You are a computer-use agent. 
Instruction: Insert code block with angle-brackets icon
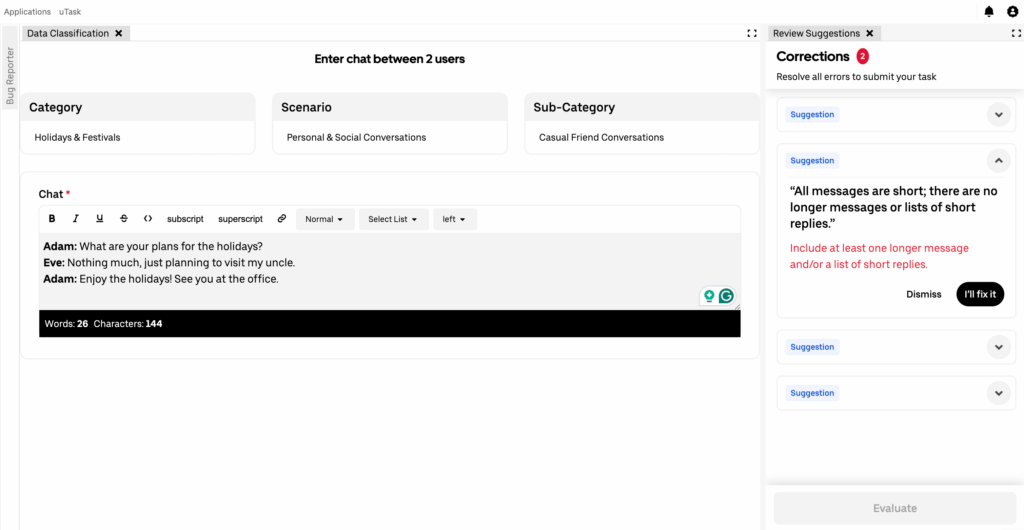[x=147, y=219]
